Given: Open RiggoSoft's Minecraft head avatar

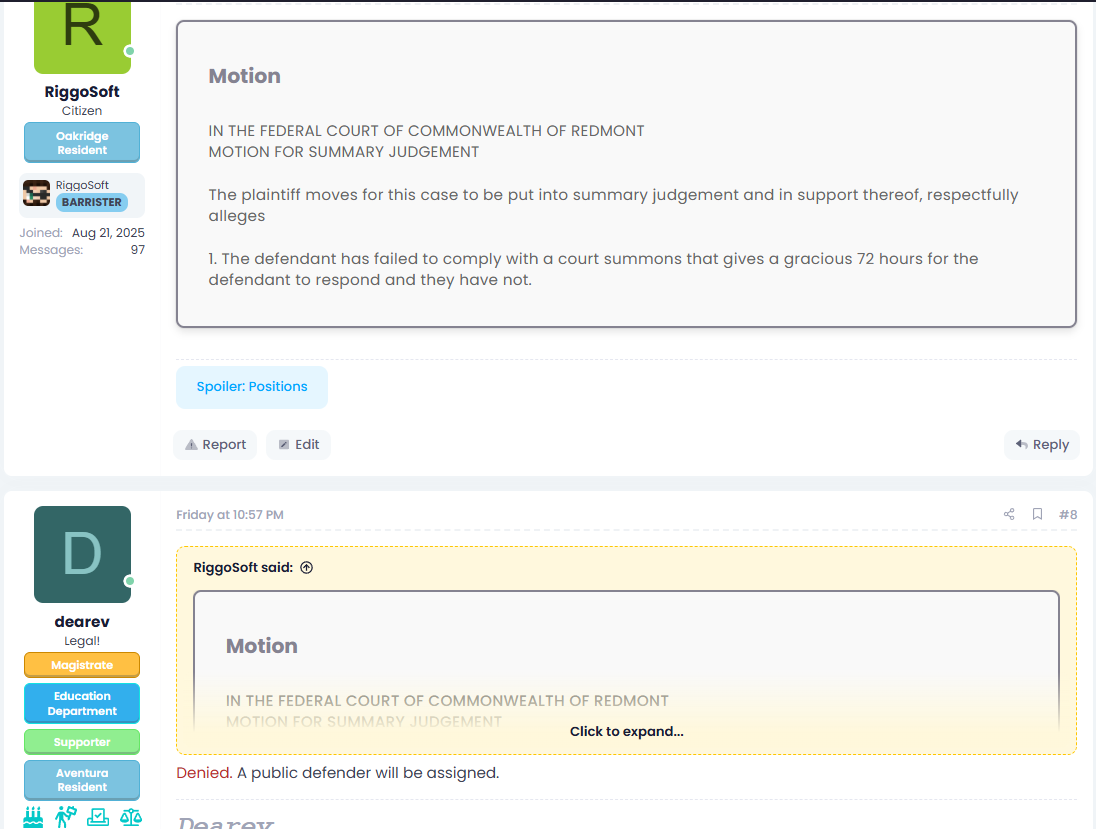Looking at the screenshot, I should (37, 194).
